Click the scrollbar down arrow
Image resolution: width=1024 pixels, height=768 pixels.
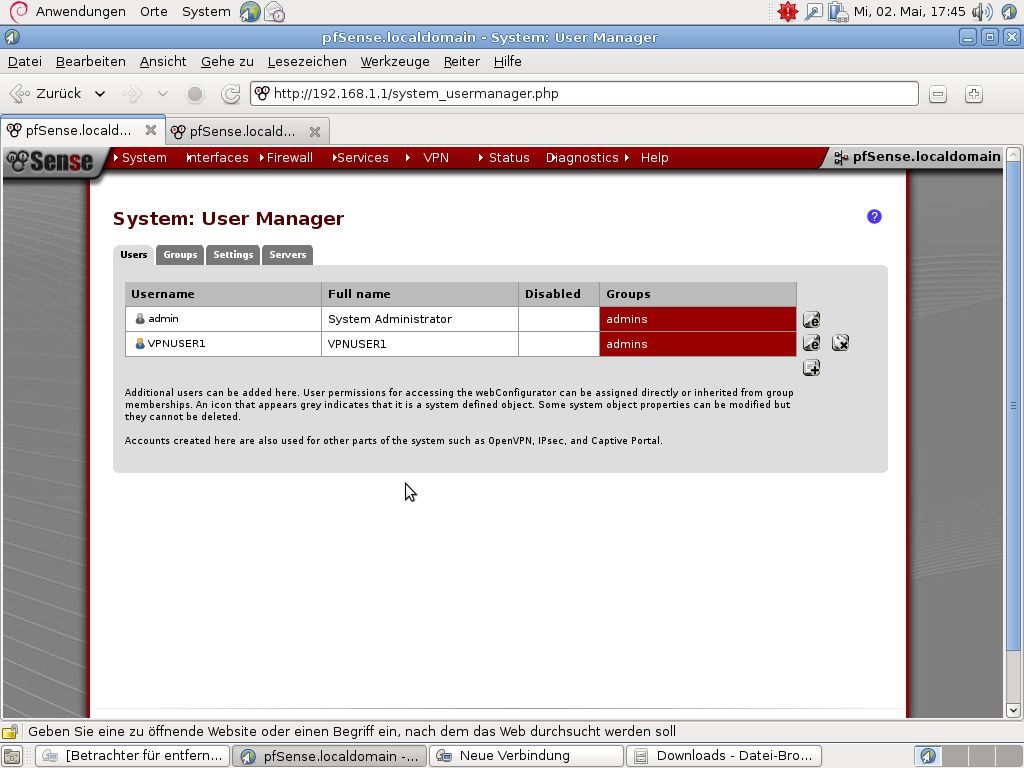pos(1013,710)
